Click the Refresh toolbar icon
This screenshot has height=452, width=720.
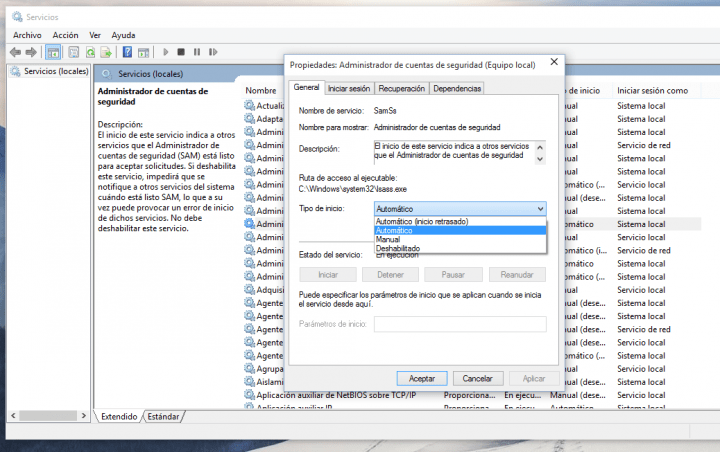pyautogui.click(x=90, y=52)
